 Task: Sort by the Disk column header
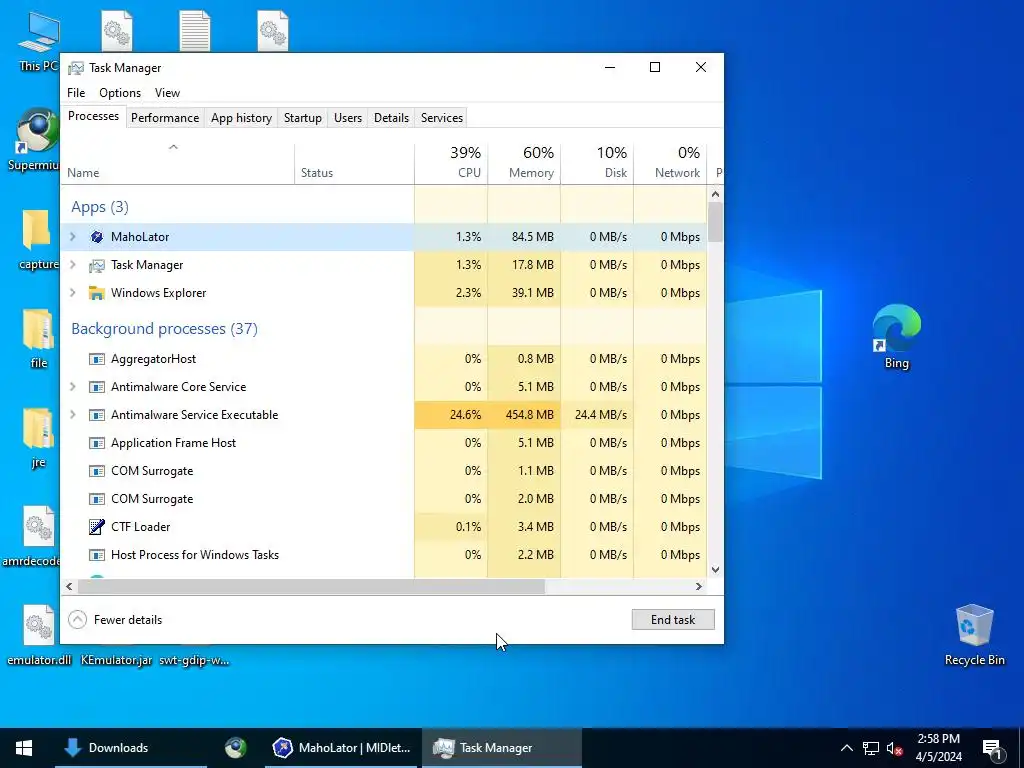click(x=597, y=163)
